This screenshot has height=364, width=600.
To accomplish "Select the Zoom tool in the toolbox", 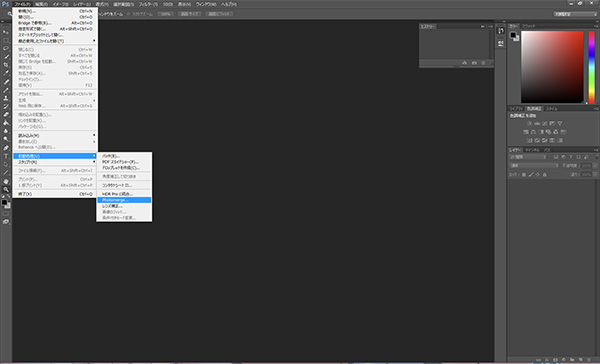I will pyautogui.click(x=6, y=189).
